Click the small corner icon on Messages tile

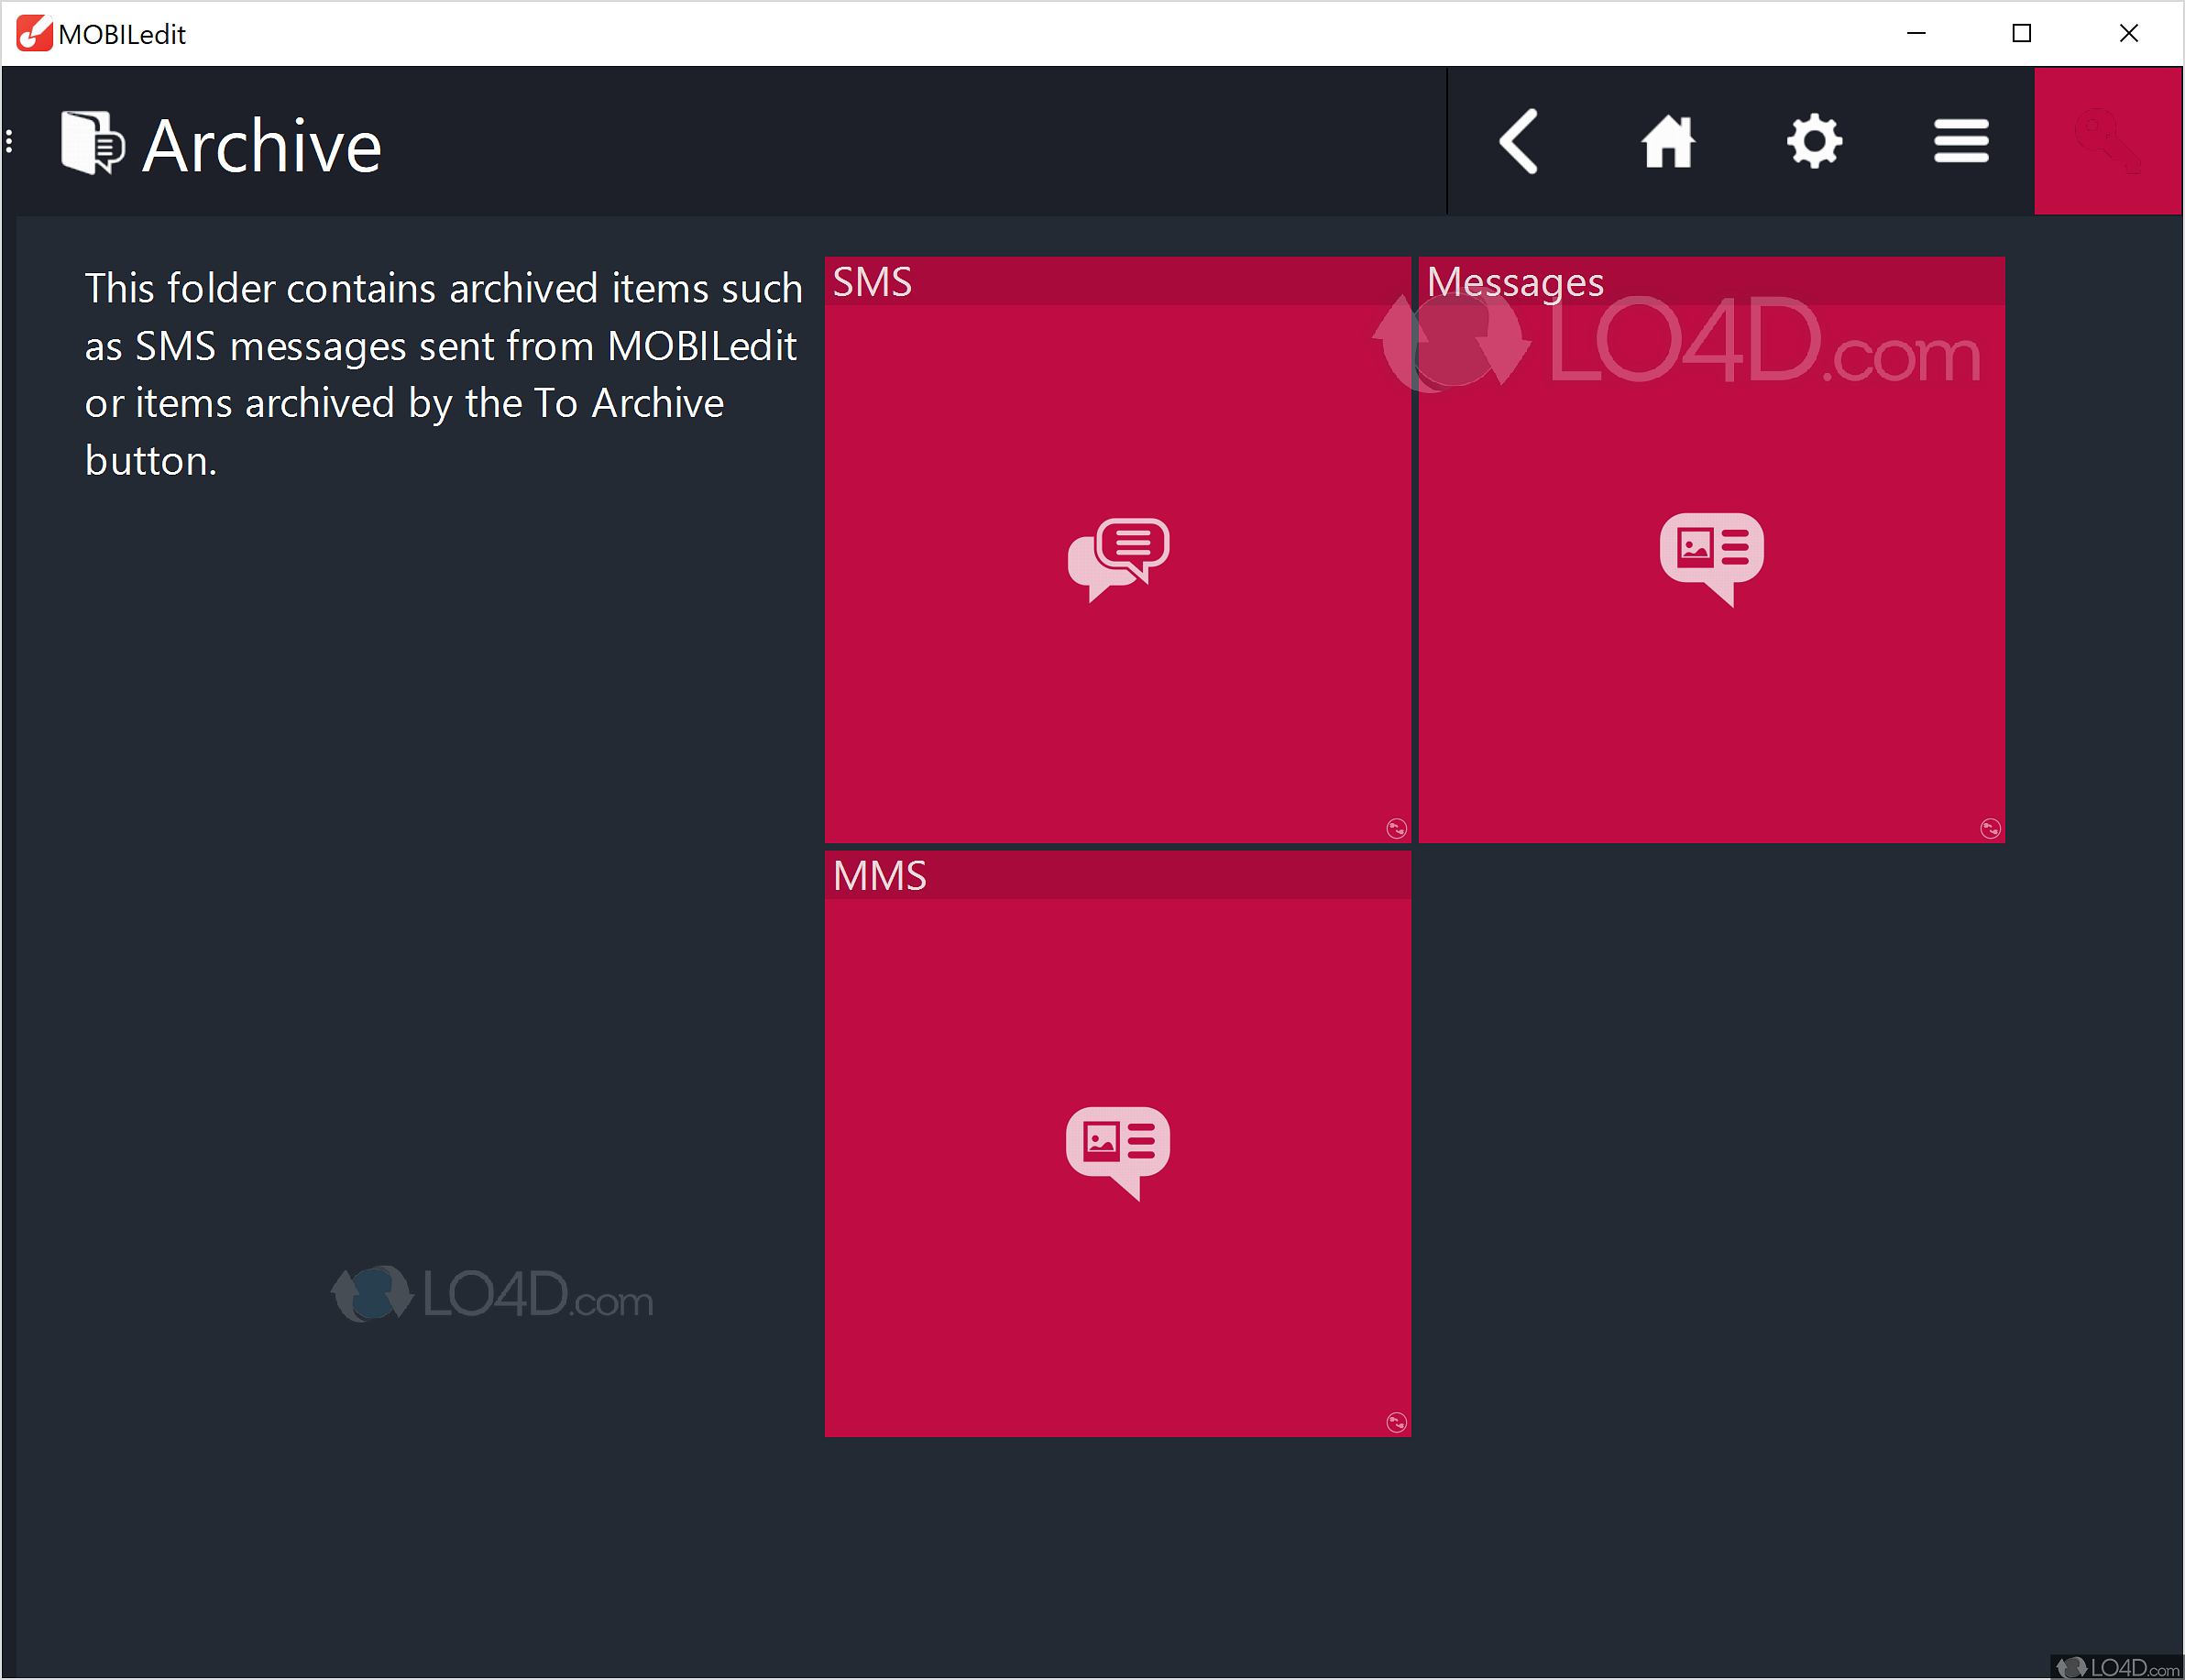[x=1990, y=828]
